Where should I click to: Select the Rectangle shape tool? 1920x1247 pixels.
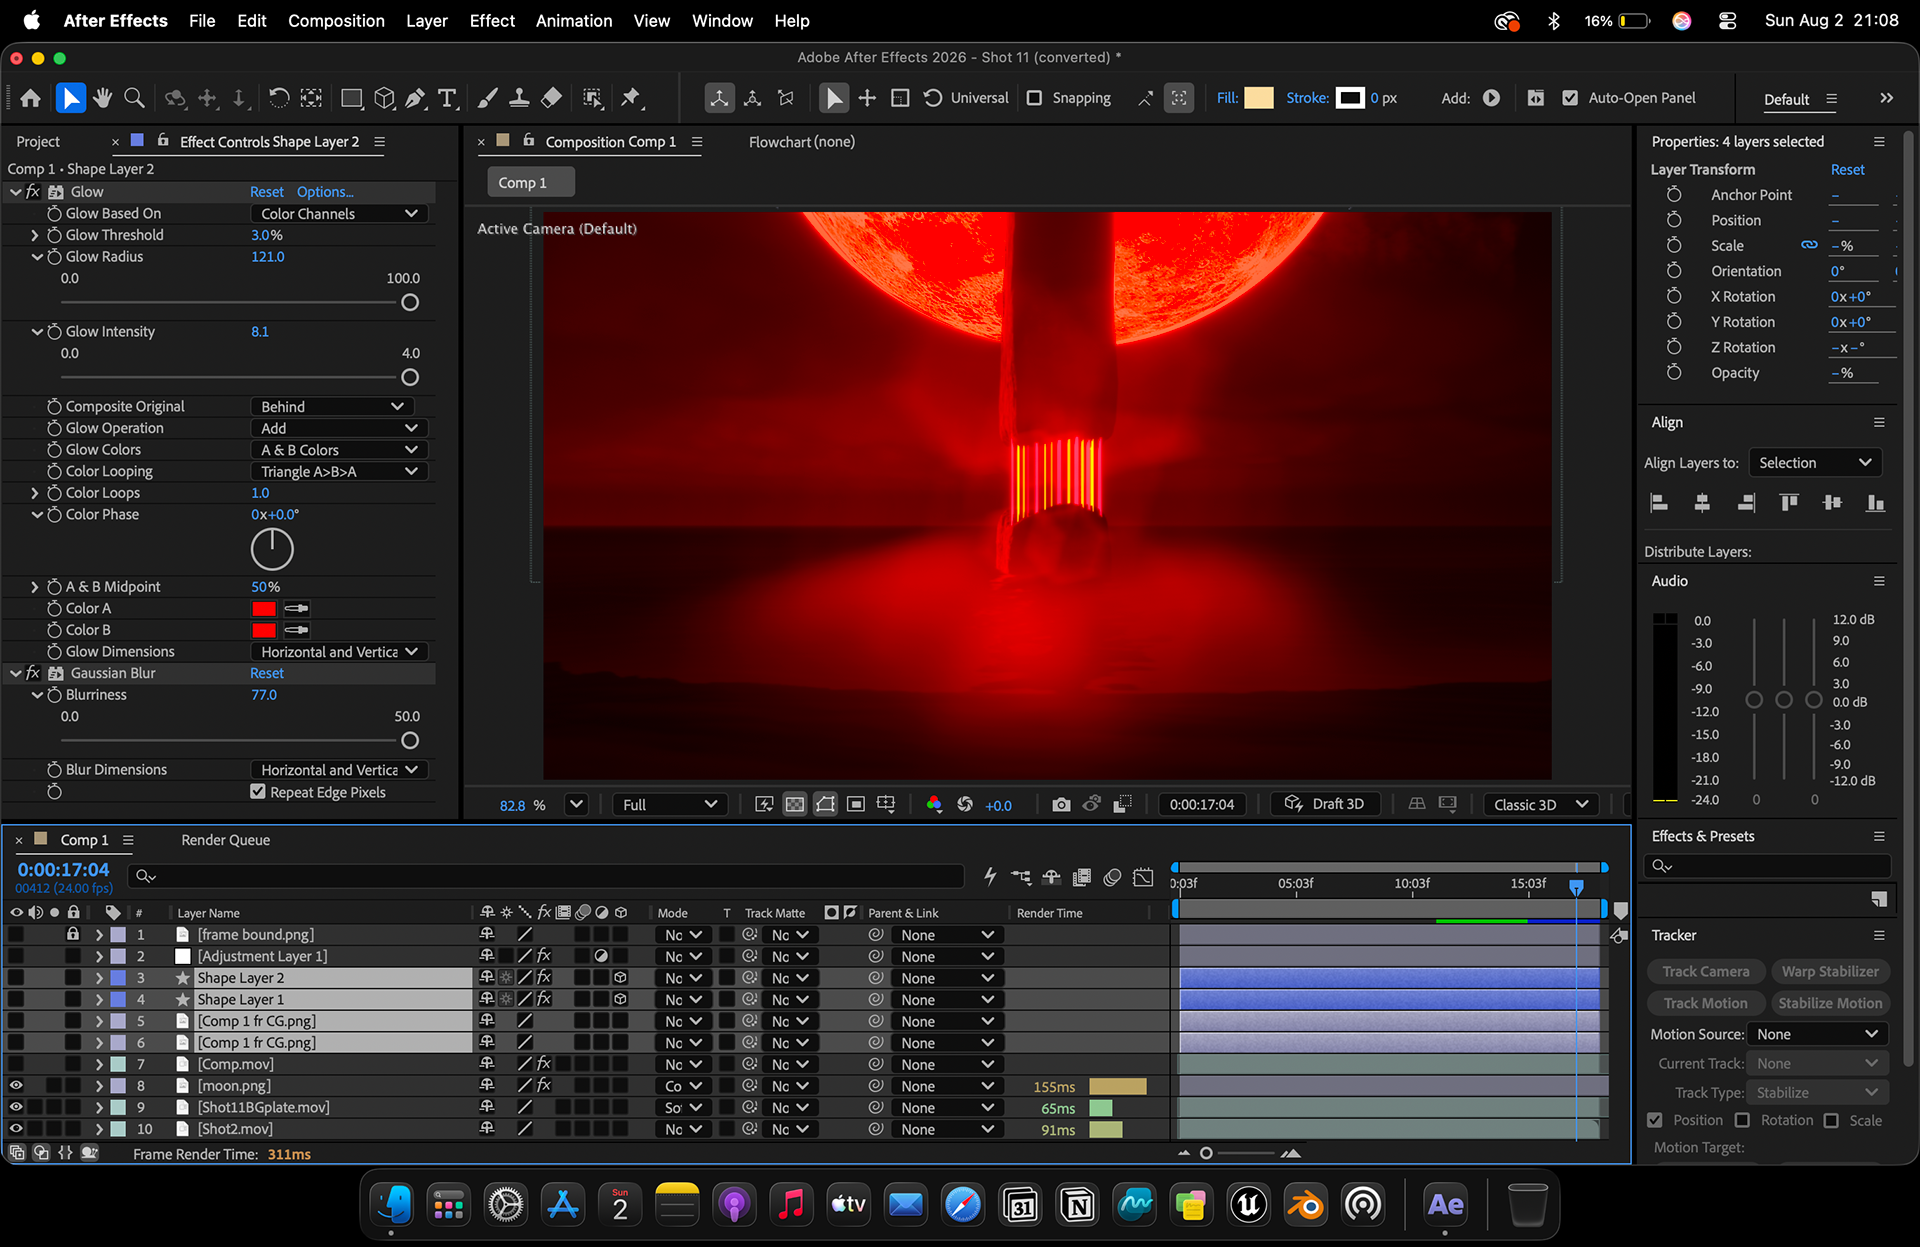tap(351, 98)
